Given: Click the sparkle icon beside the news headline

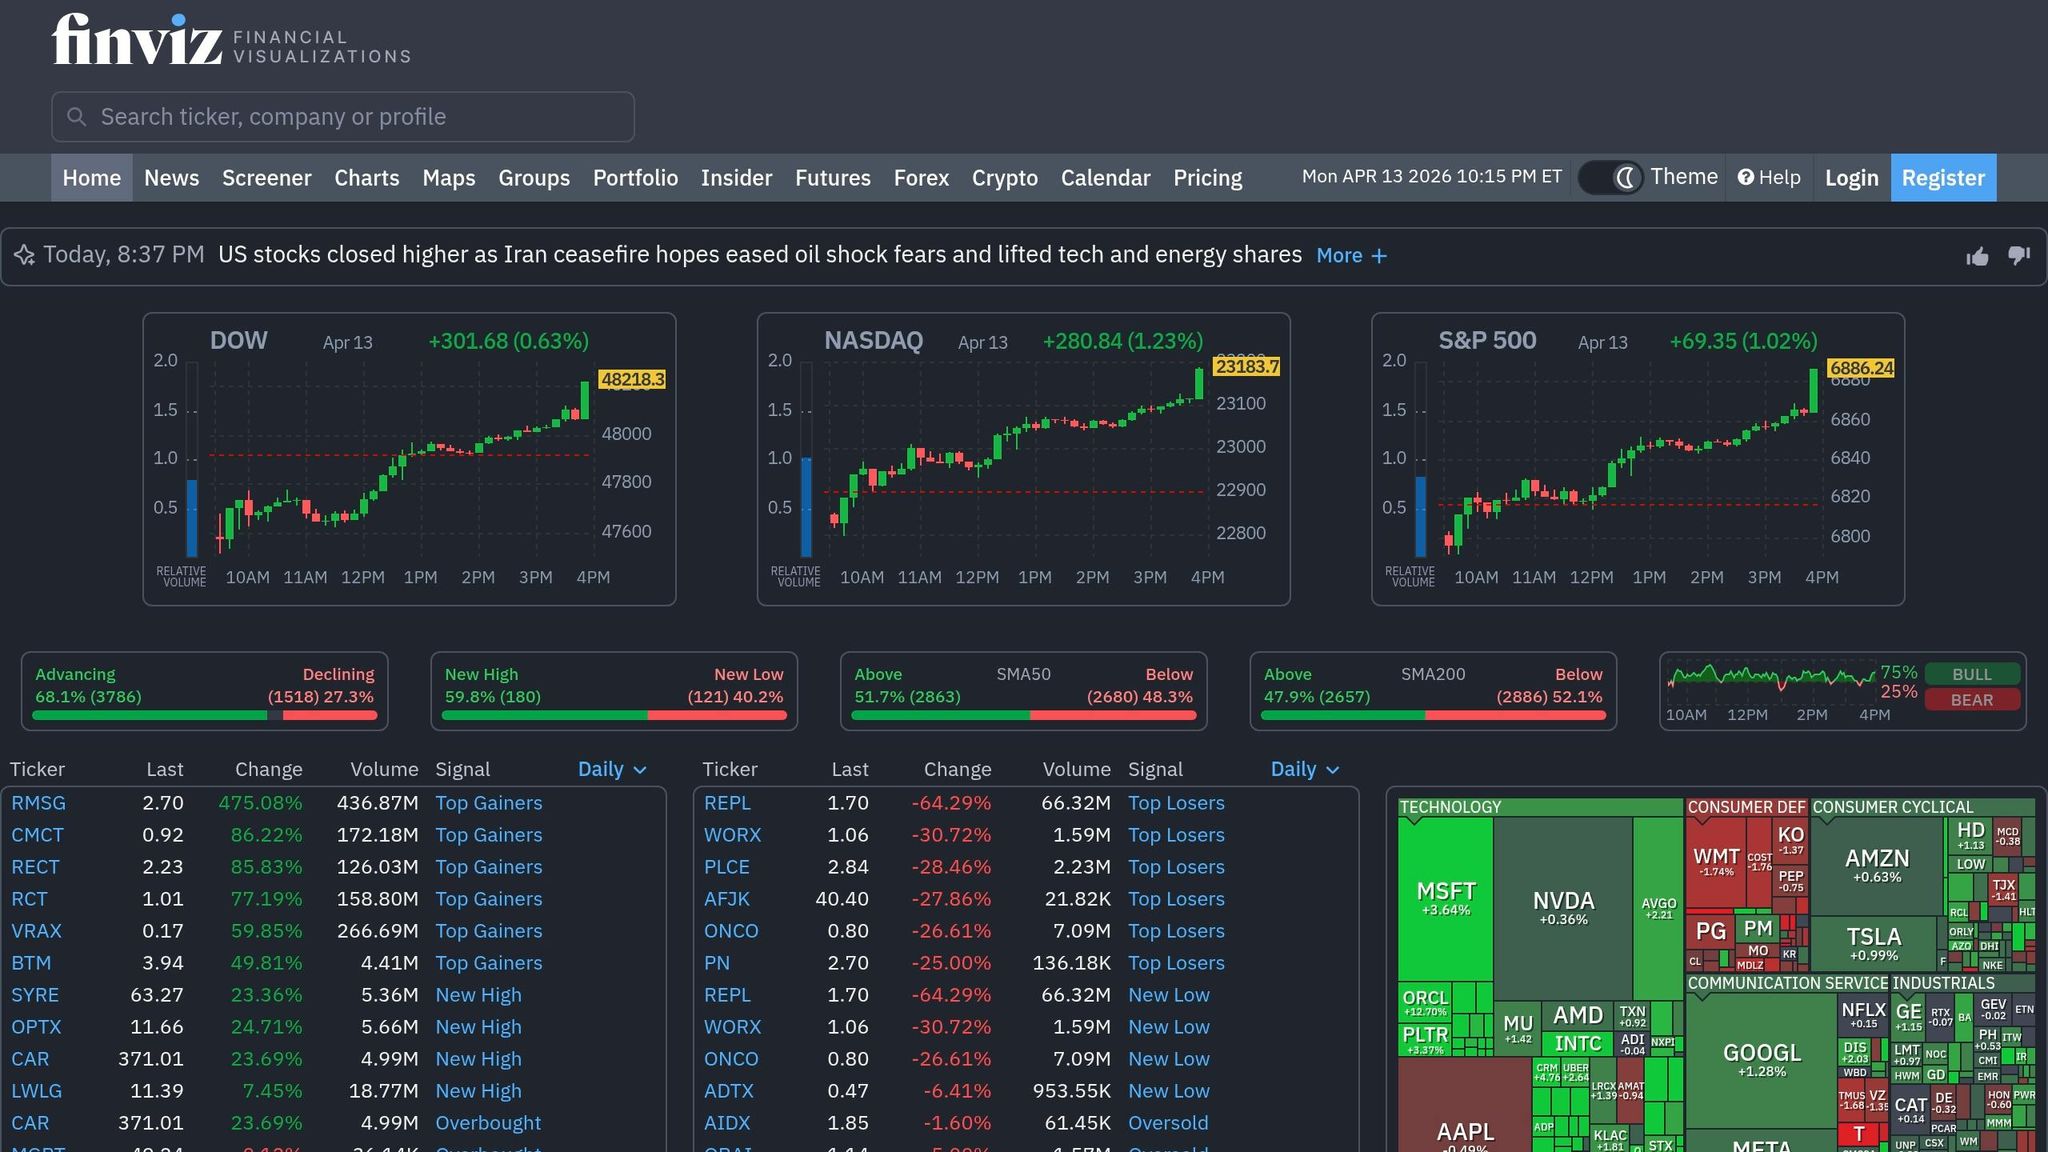Looking at the screenshot, I should point(25,255).
